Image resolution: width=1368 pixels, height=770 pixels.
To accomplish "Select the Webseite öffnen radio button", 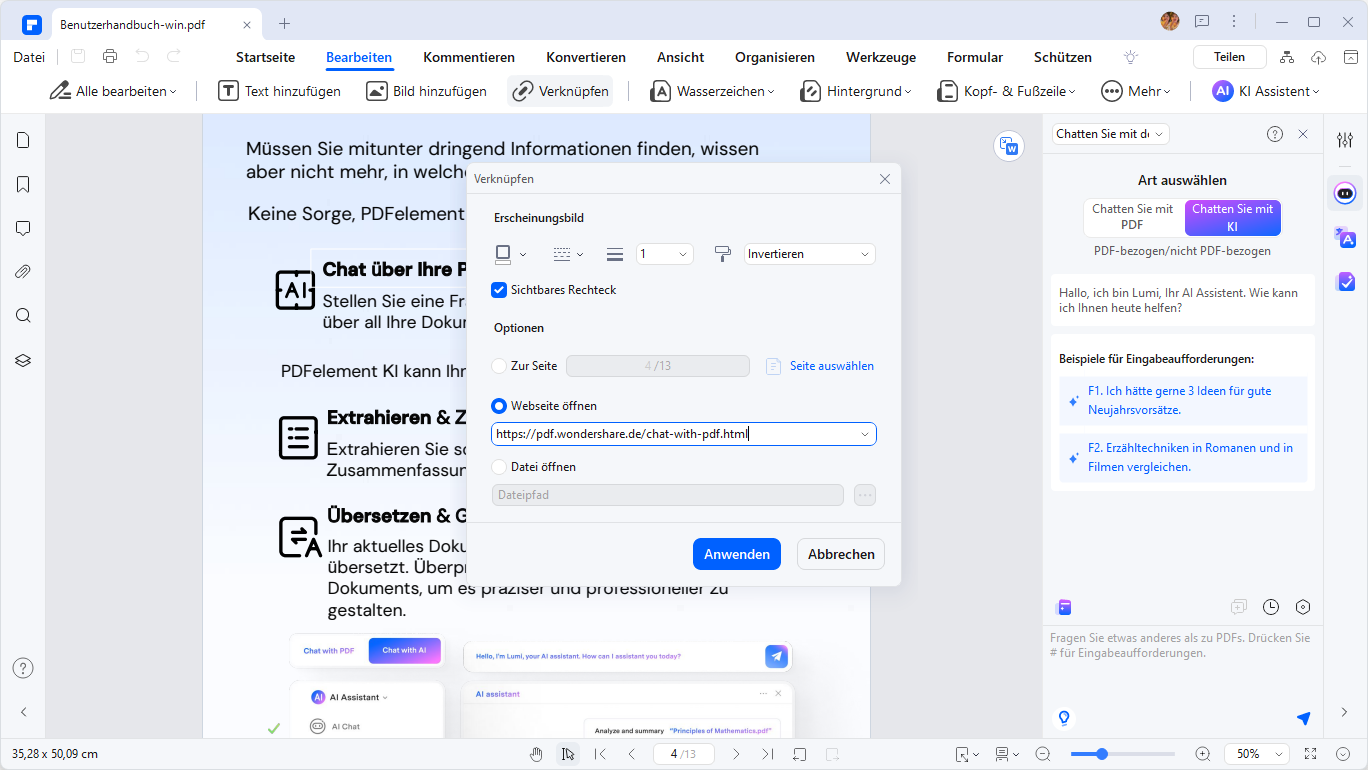I will point(499,406).
